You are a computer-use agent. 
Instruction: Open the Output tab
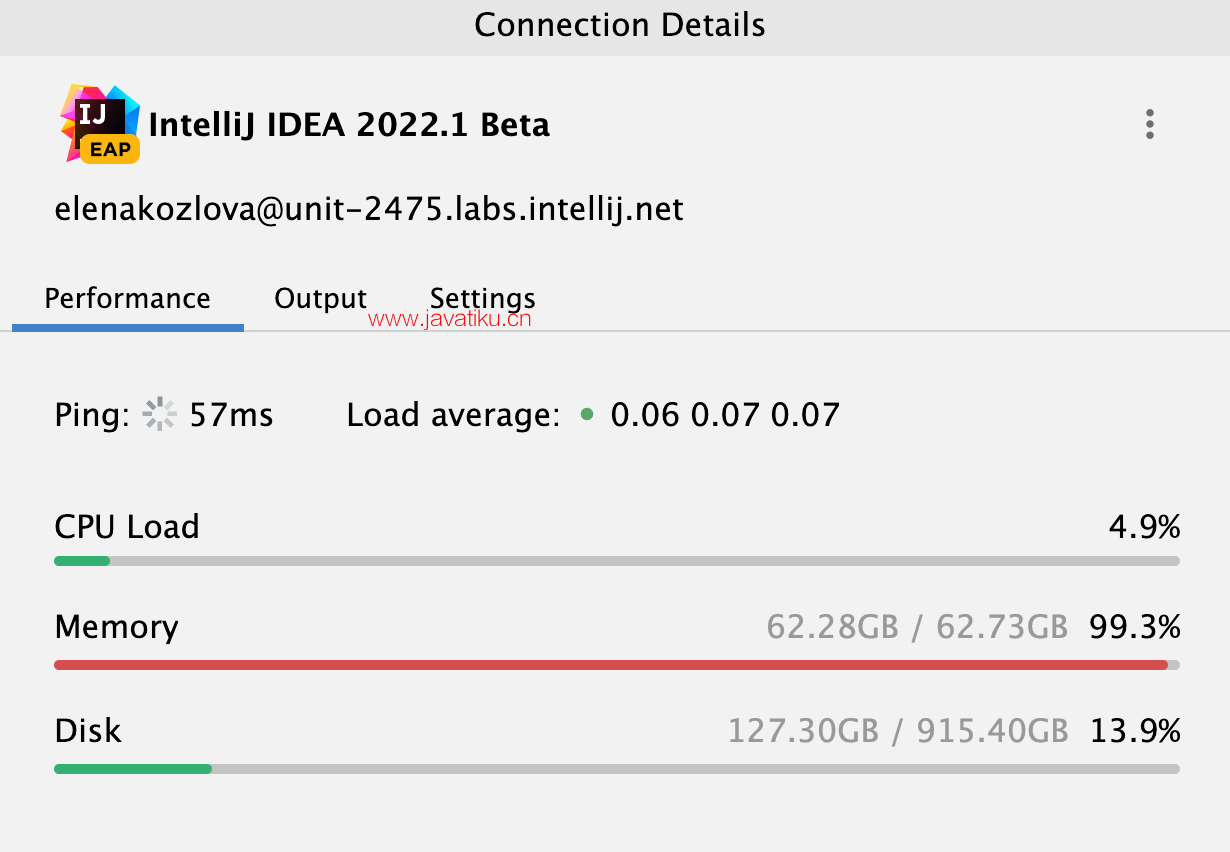[x=320, y=299]
